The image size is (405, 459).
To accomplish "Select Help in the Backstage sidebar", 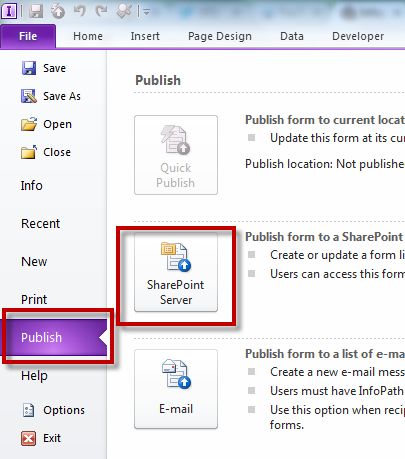I will [x=34, y=376].
